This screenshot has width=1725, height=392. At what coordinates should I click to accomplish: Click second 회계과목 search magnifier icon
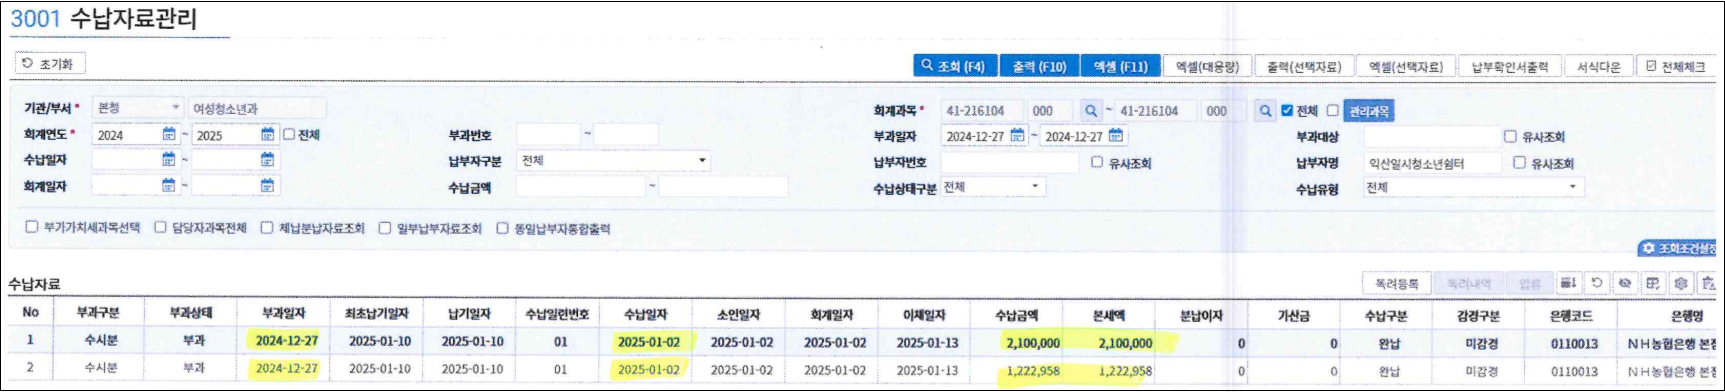pos(1265,110)
